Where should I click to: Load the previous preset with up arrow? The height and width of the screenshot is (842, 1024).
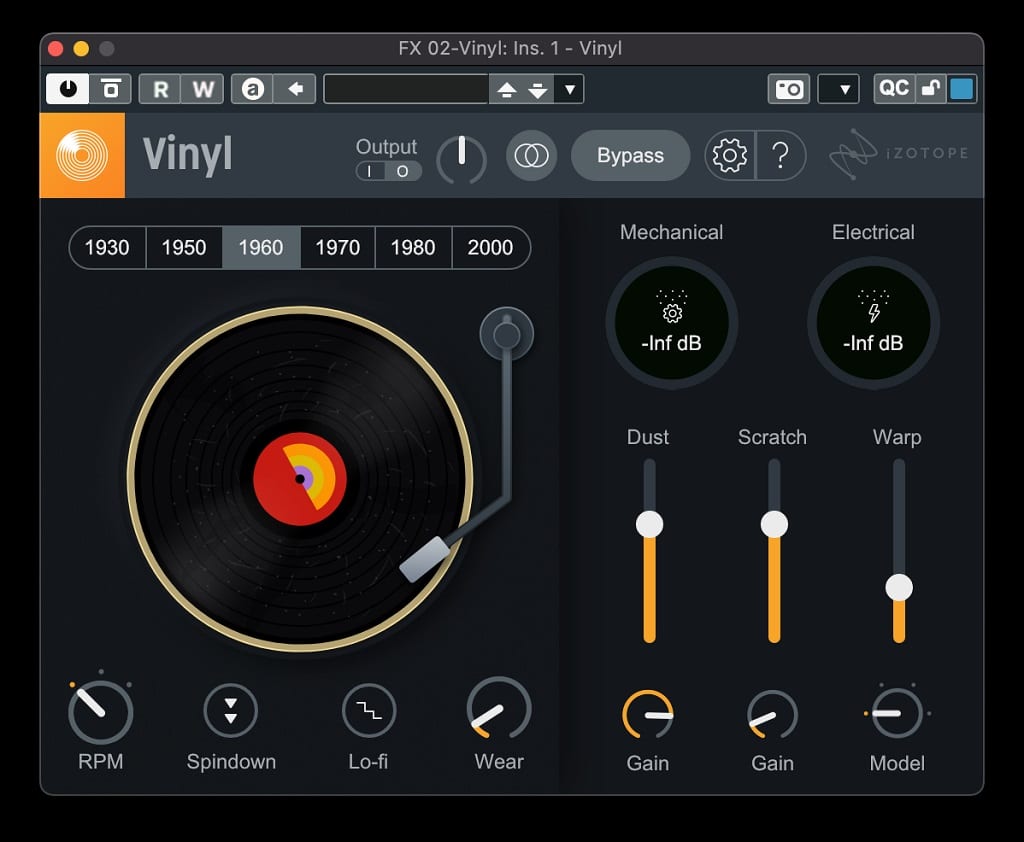coord(507,89)
